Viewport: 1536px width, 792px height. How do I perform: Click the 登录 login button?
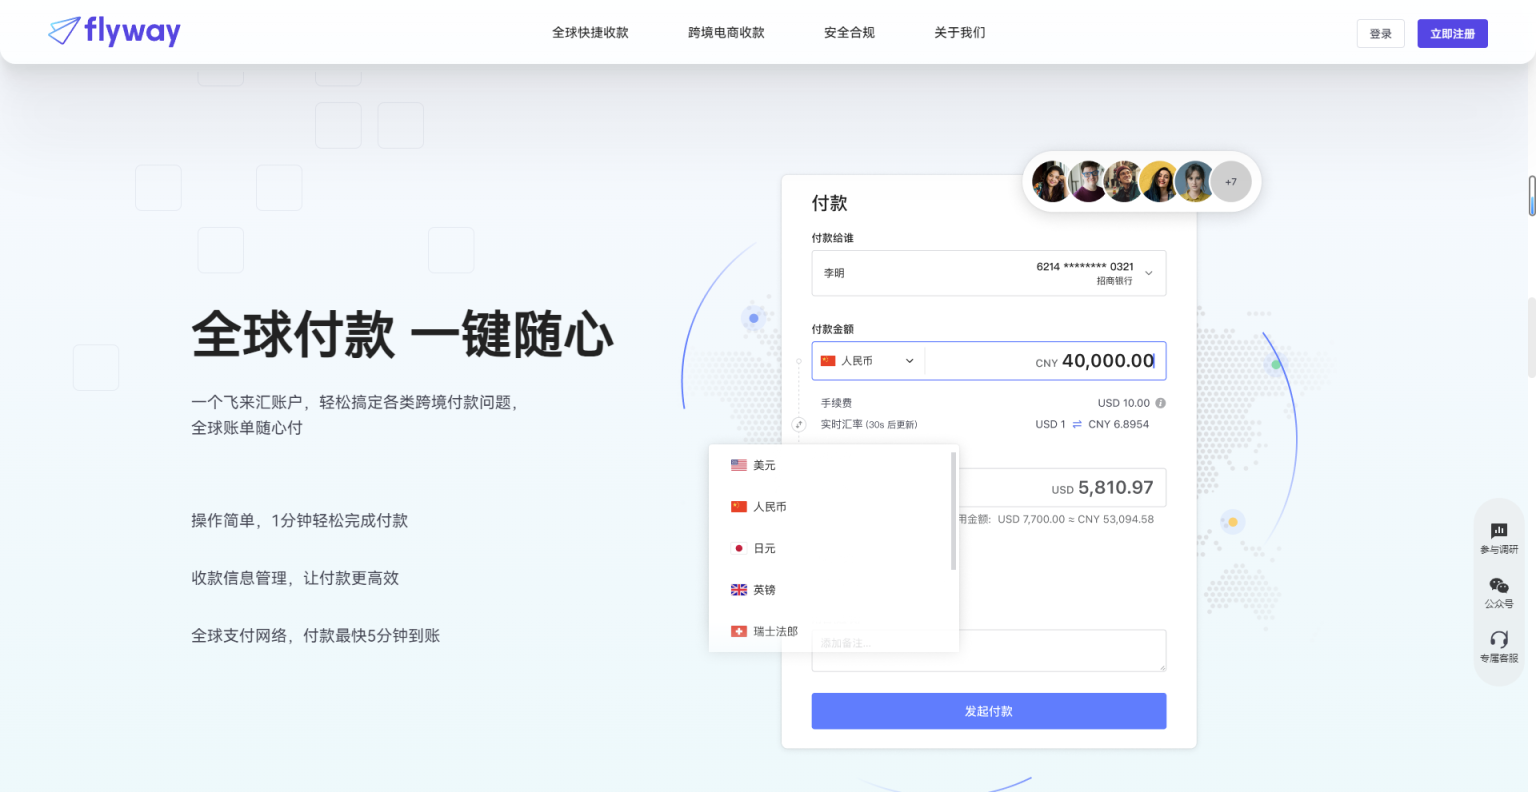1380,34
